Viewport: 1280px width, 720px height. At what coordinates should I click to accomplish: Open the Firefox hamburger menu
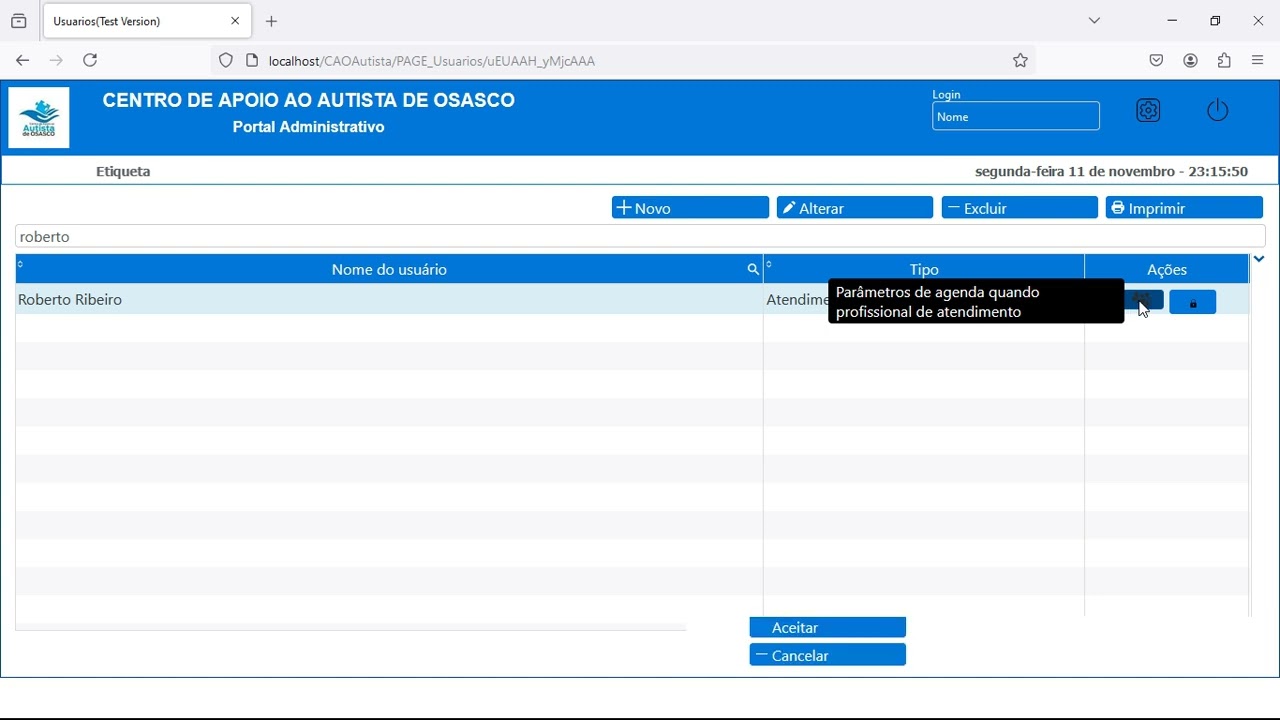(1258, 61)
